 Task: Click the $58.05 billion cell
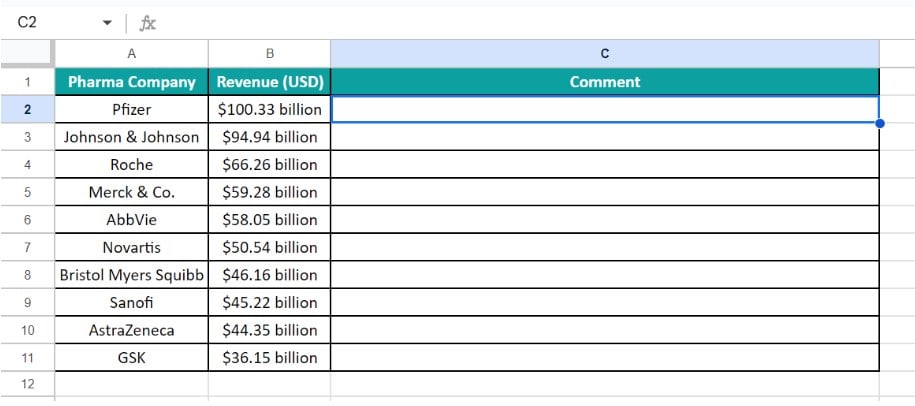click(x=270, y=220)
